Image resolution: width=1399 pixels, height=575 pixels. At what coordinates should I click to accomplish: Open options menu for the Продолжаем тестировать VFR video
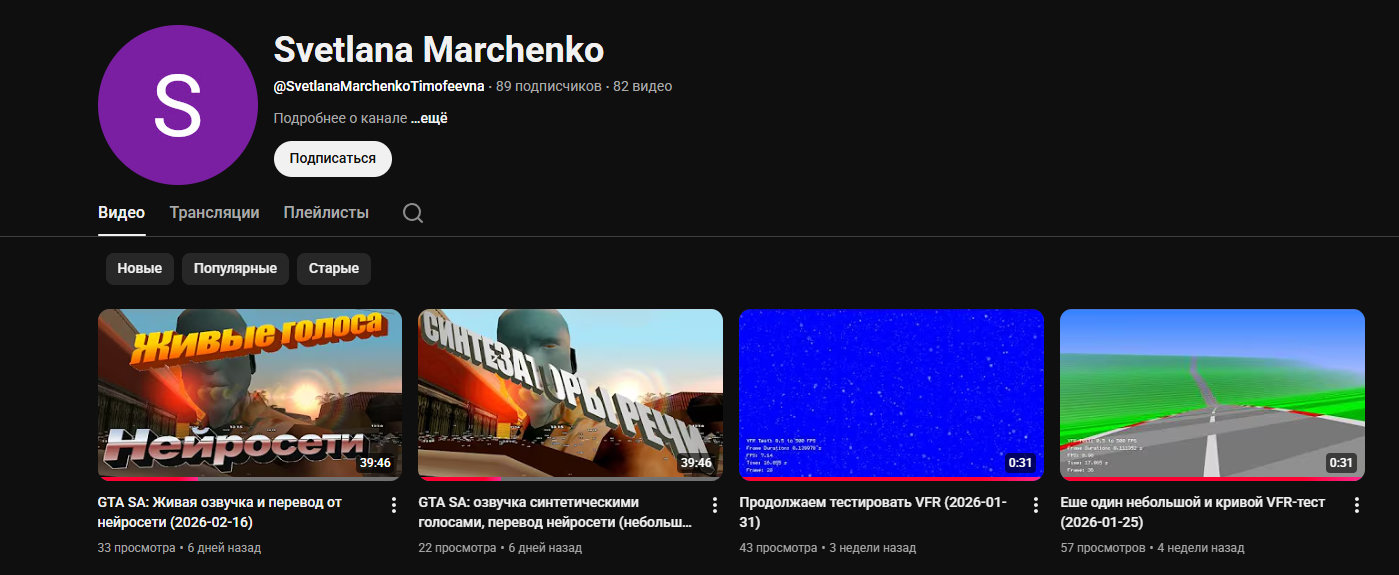click(1036, 505)
